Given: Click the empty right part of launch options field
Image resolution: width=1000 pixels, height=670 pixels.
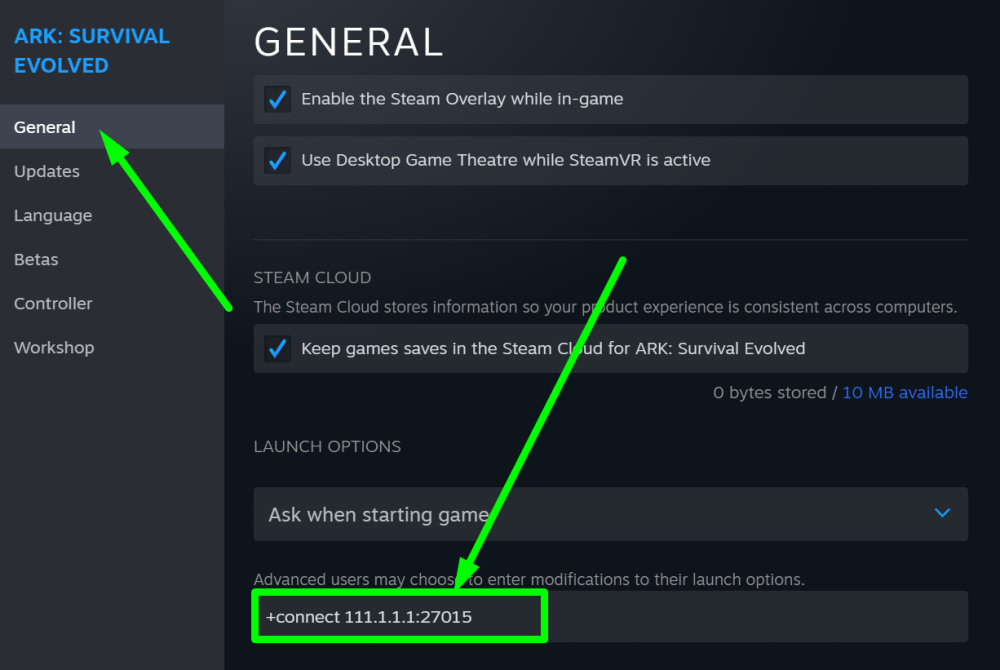Looking at the screenshot, I should (758, 616).
